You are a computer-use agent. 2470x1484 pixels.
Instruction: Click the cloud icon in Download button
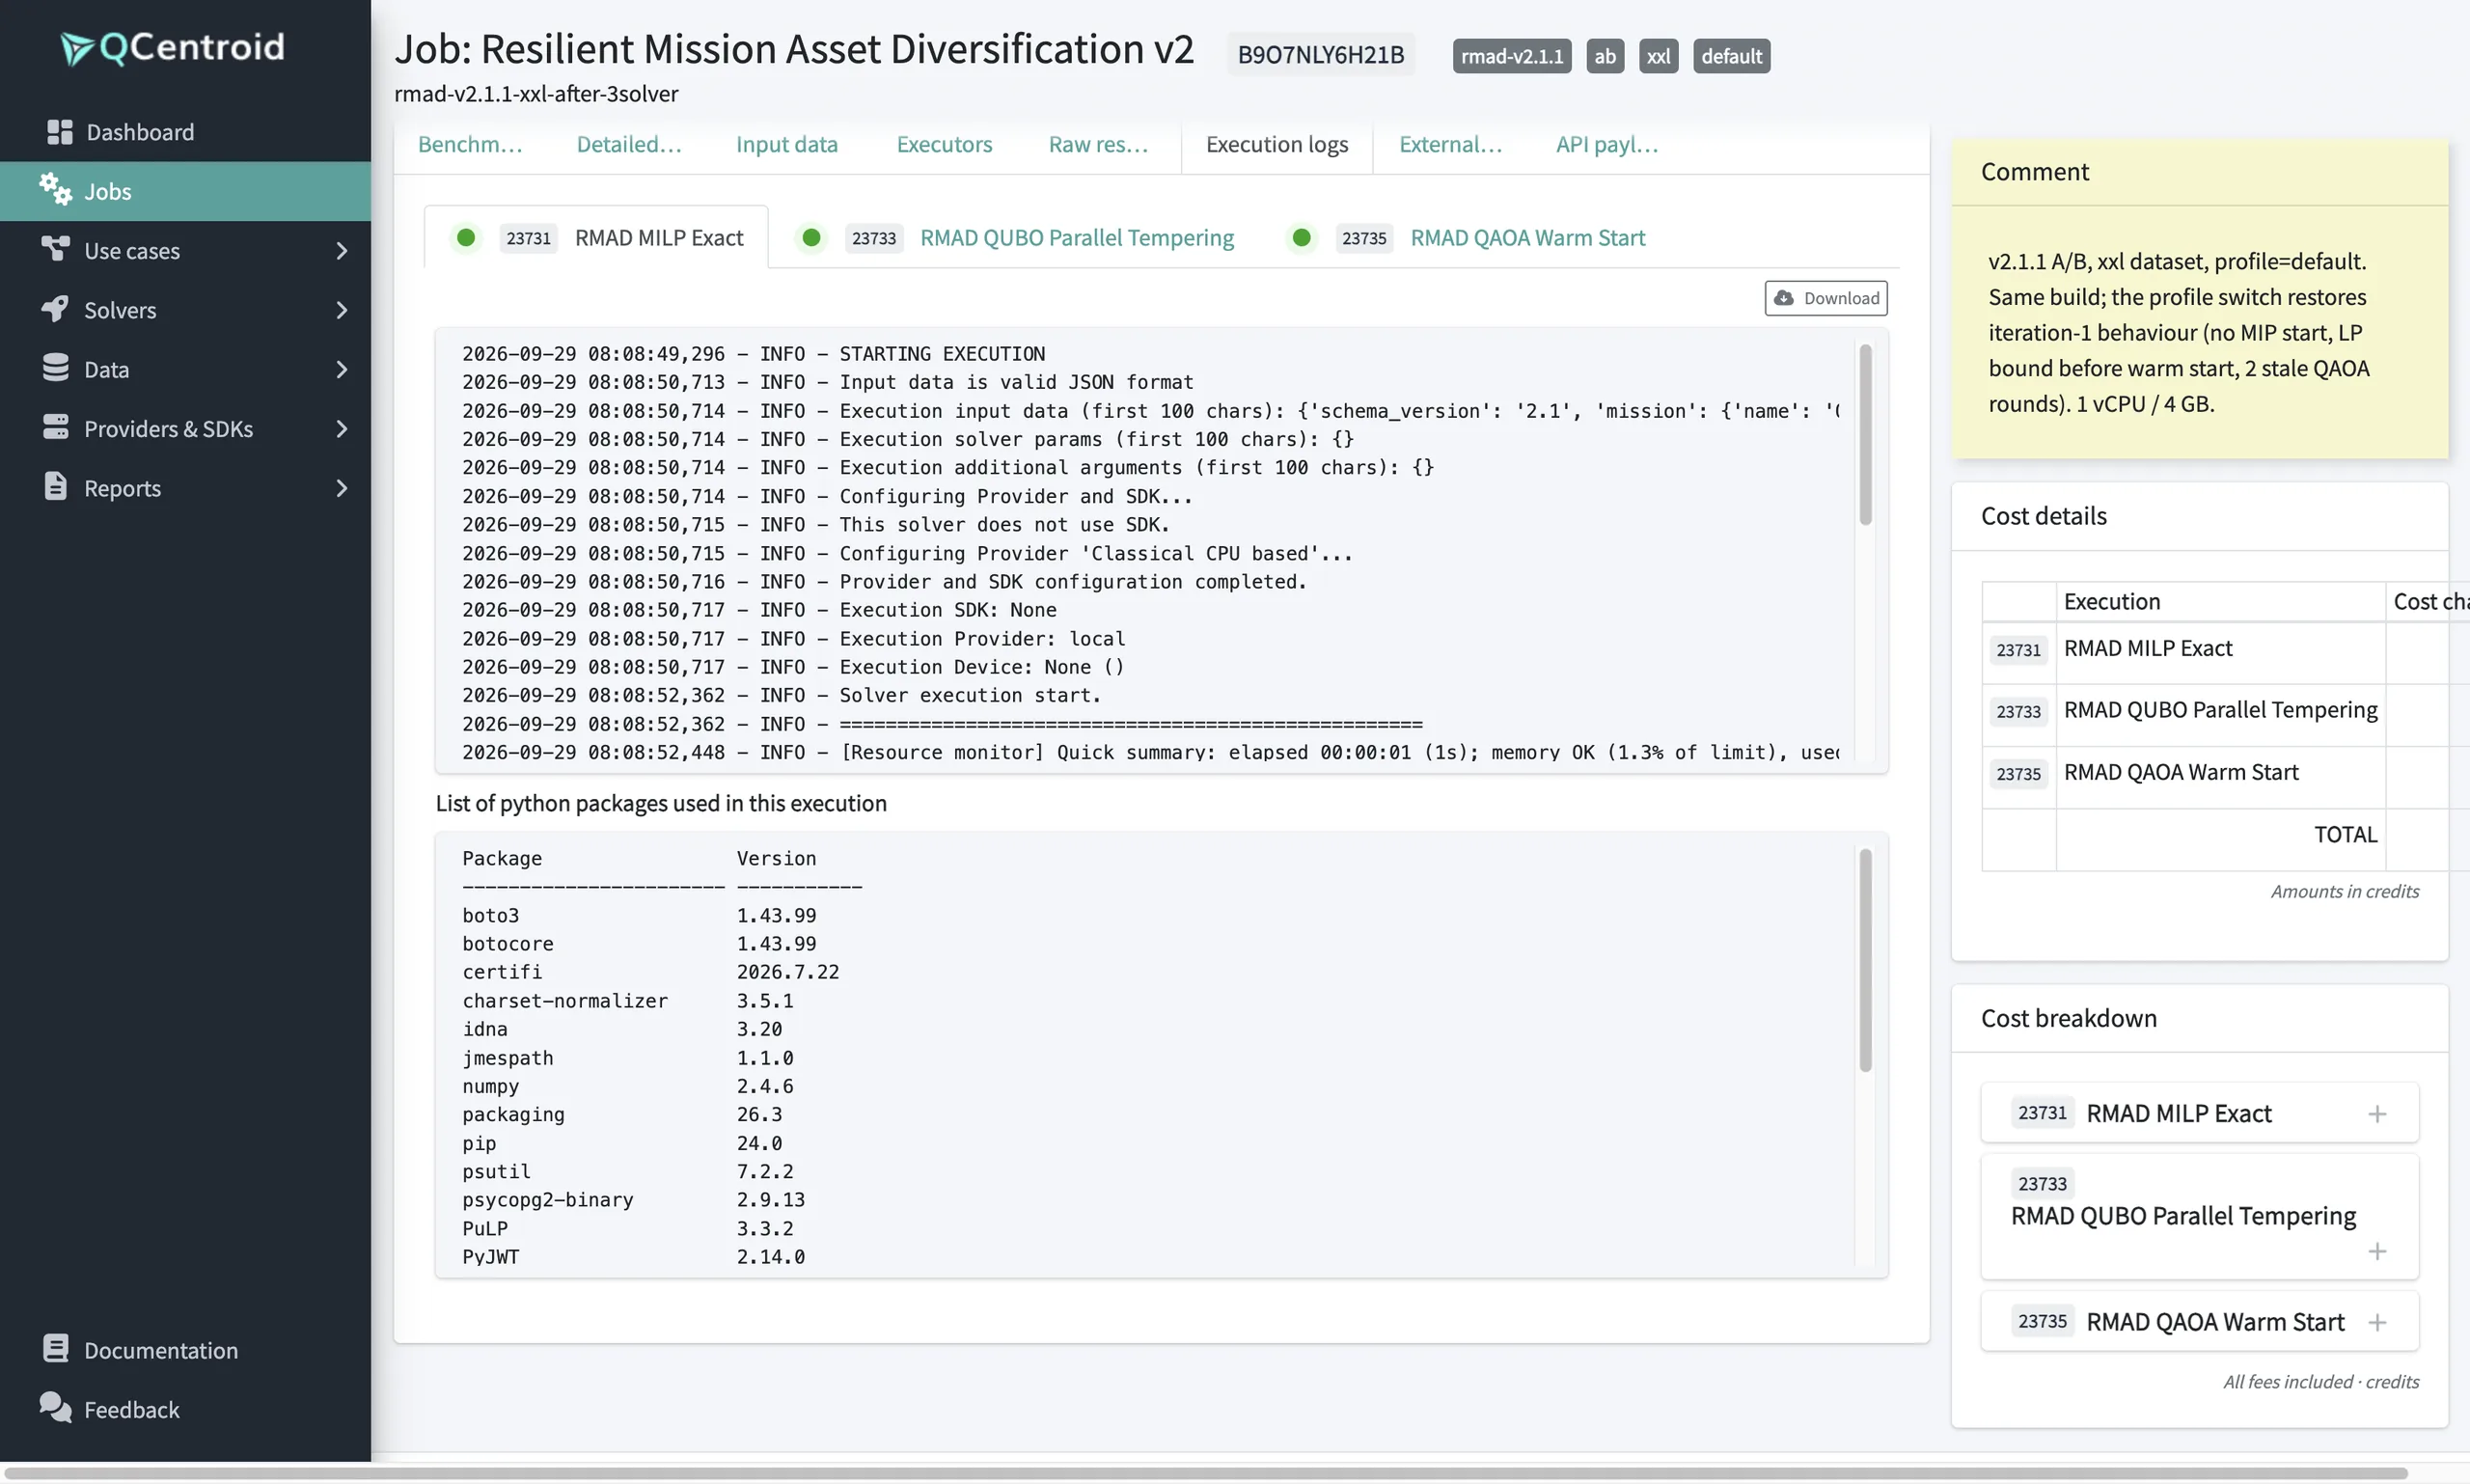coord(1783,298)
